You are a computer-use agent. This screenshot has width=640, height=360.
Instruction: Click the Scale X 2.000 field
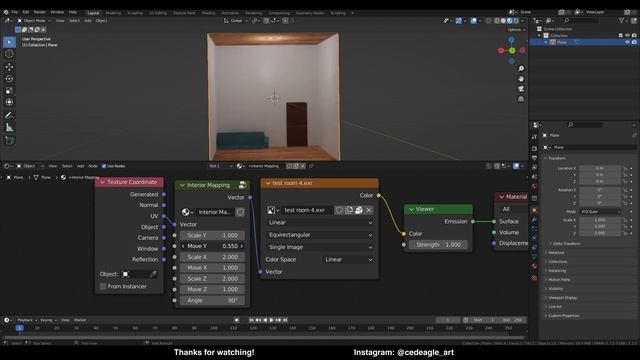(212, 257)
